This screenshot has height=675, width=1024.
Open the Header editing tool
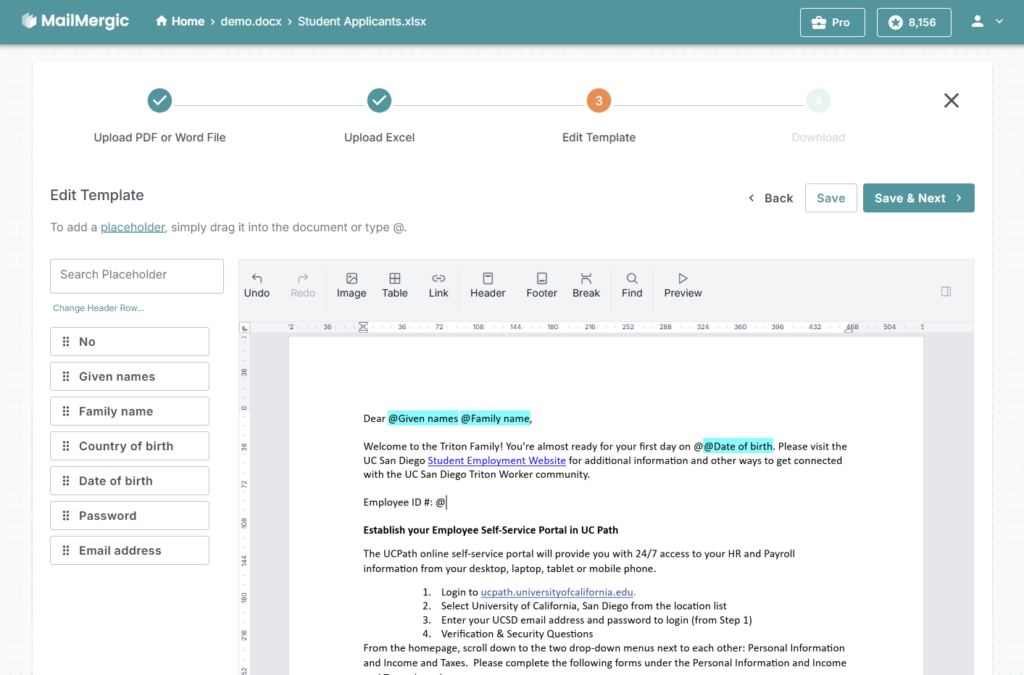pos(488,285)
